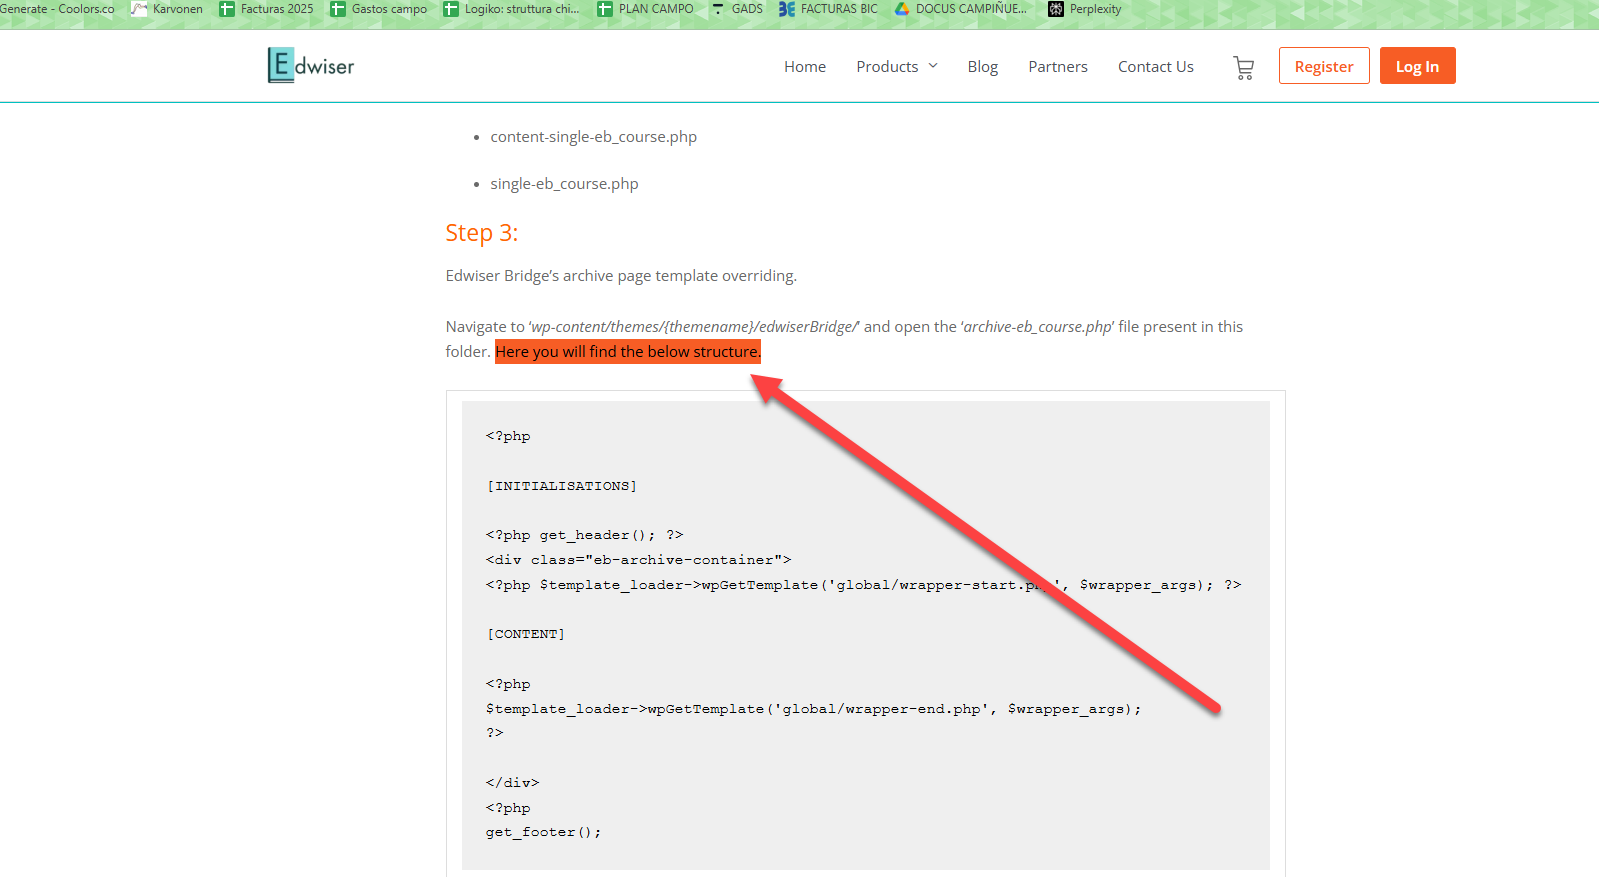Open the Facturas 2025 bookmark
Screen dimensions: 1599x877
point(266,9)
